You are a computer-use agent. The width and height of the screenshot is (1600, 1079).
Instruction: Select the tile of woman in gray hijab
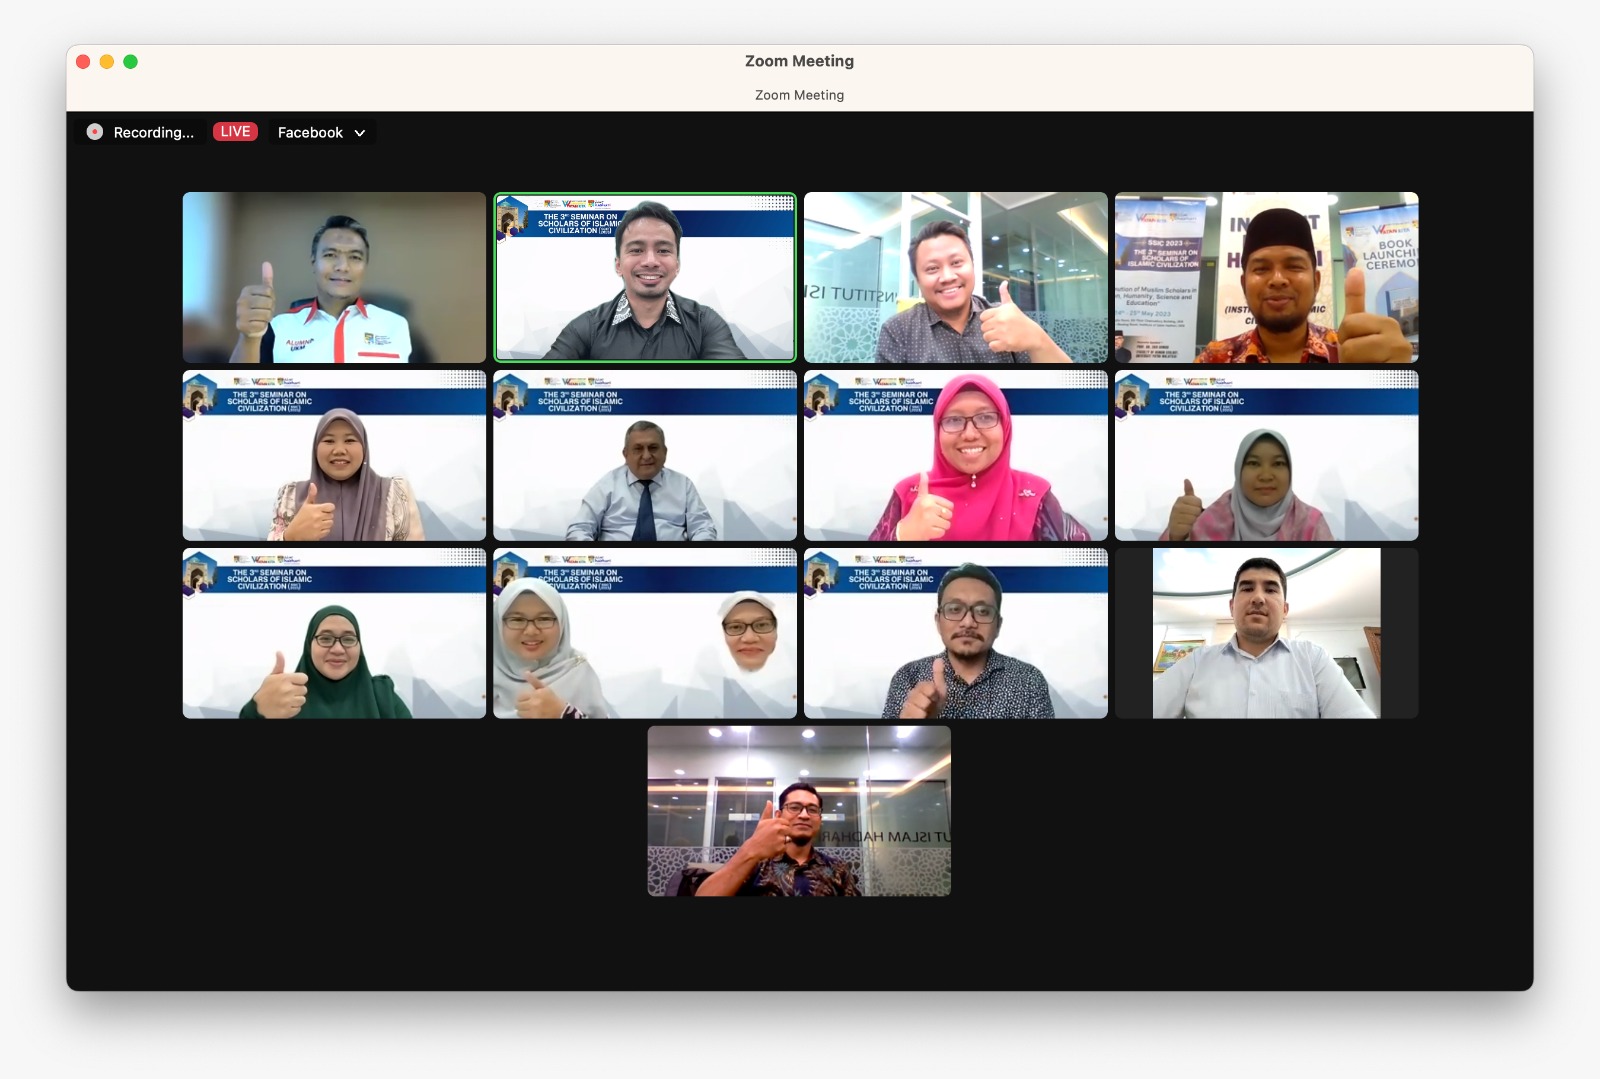coord(1266,455)
